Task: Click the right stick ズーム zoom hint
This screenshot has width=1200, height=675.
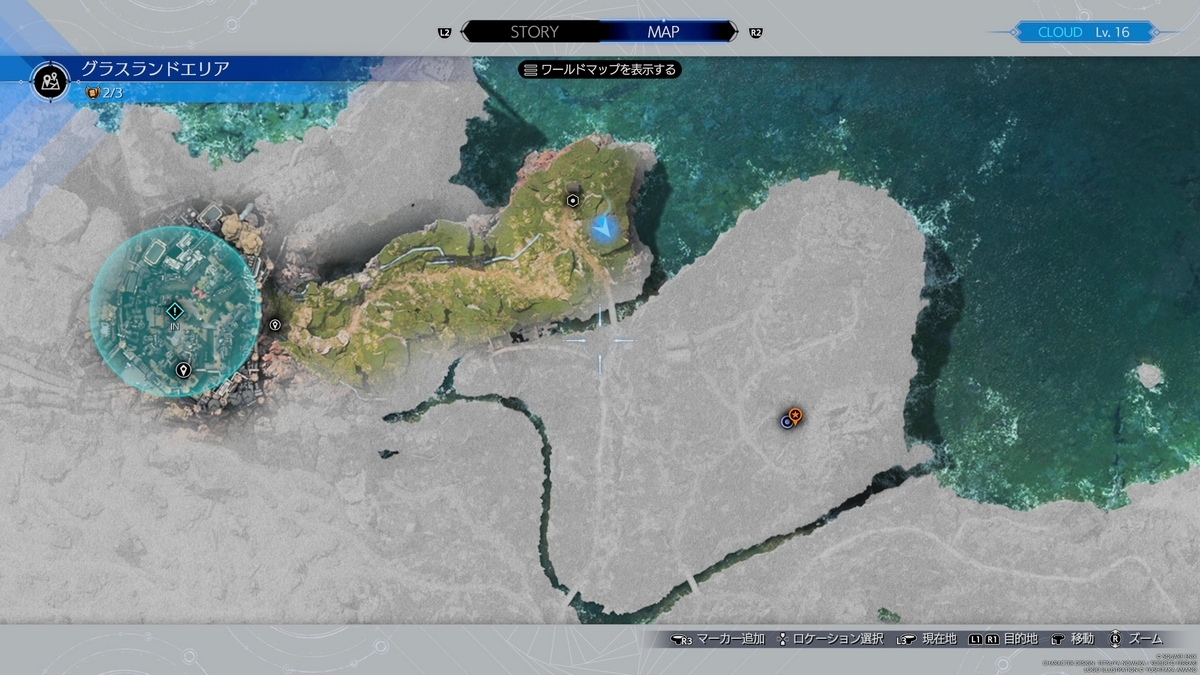Action: pos(1136,639)
